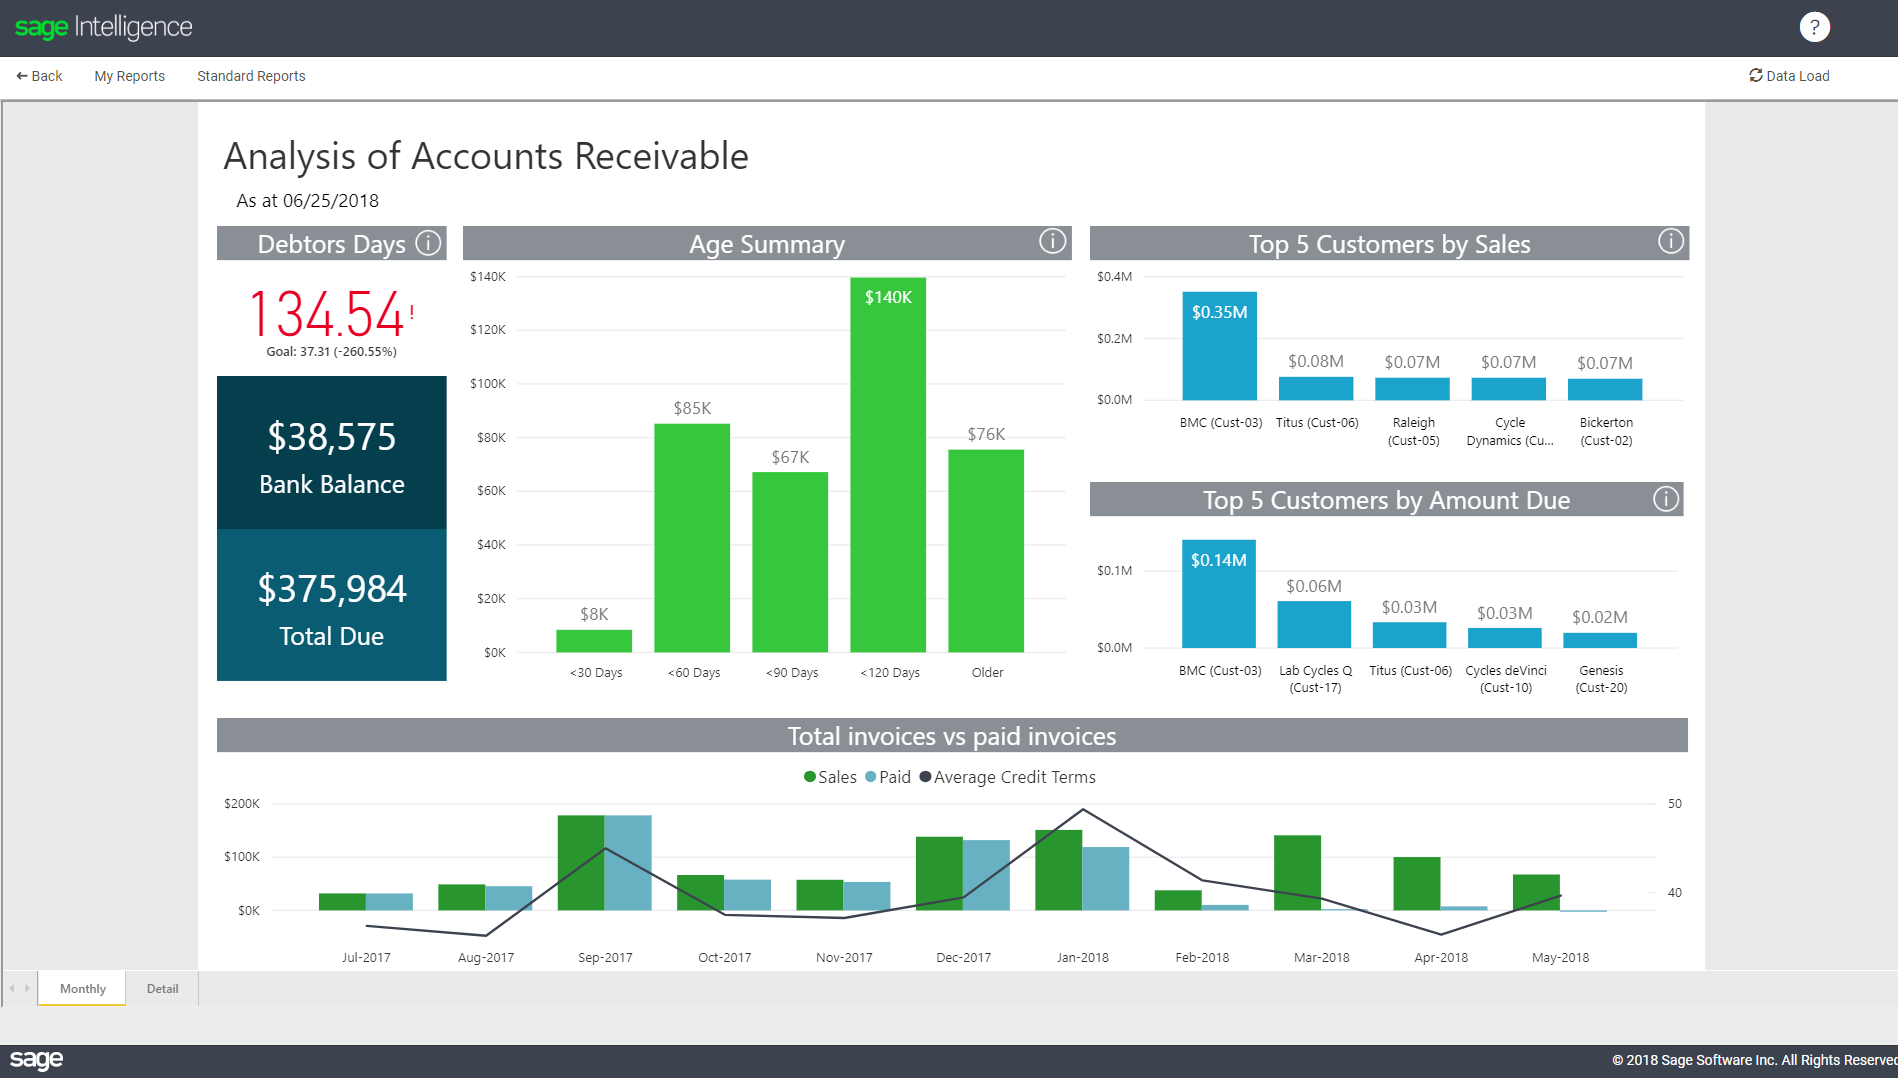Click the Back arrow icon

tap(20, 75)
